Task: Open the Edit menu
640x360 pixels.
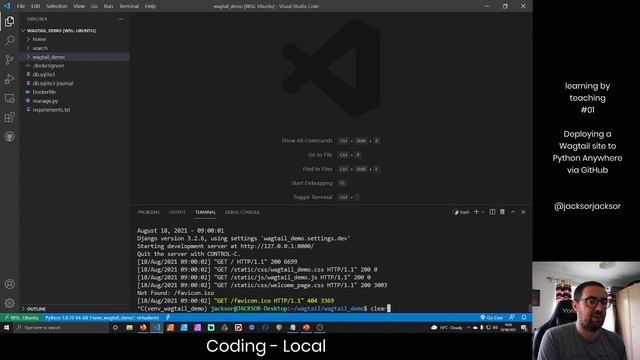Action: coord(36,6)
